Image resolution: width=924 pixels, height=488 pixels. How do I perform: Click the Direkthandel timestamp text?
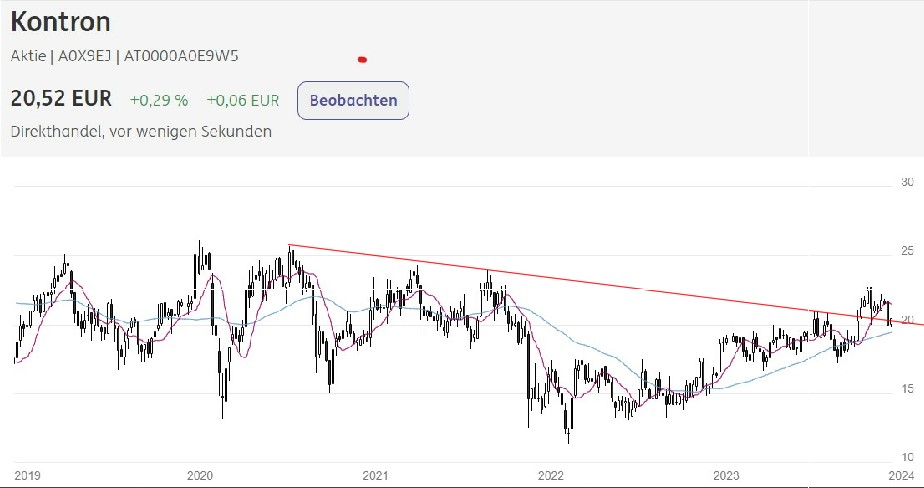pyautogui.click(x=141, y=131)
